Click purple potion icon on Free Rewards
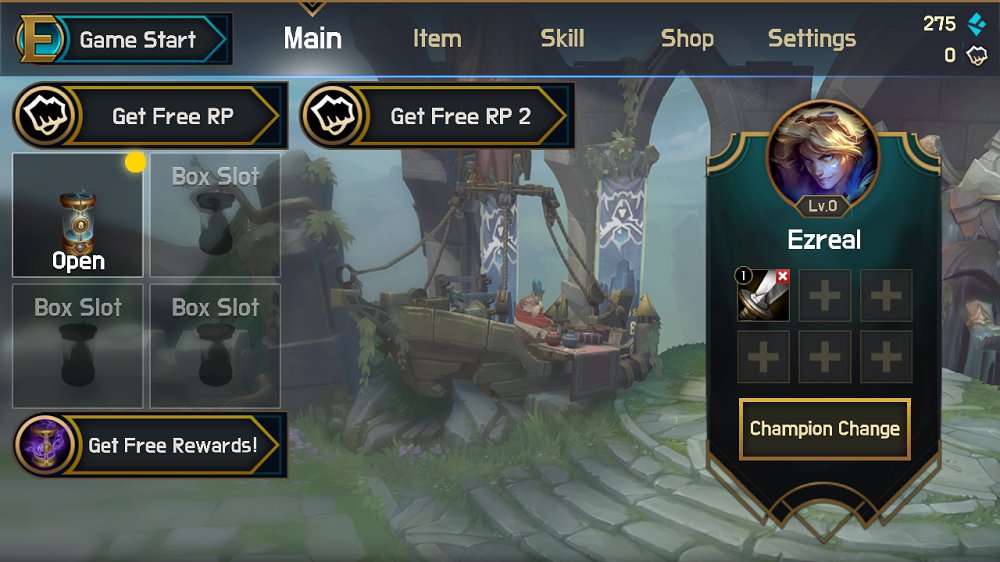This screenshot has height=562, width=1000. (x=45, y=444)
